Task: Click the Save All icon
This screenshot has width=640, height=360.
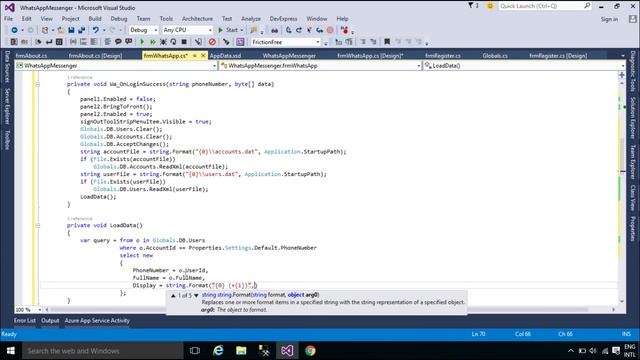Action: (x=82, y=30)
